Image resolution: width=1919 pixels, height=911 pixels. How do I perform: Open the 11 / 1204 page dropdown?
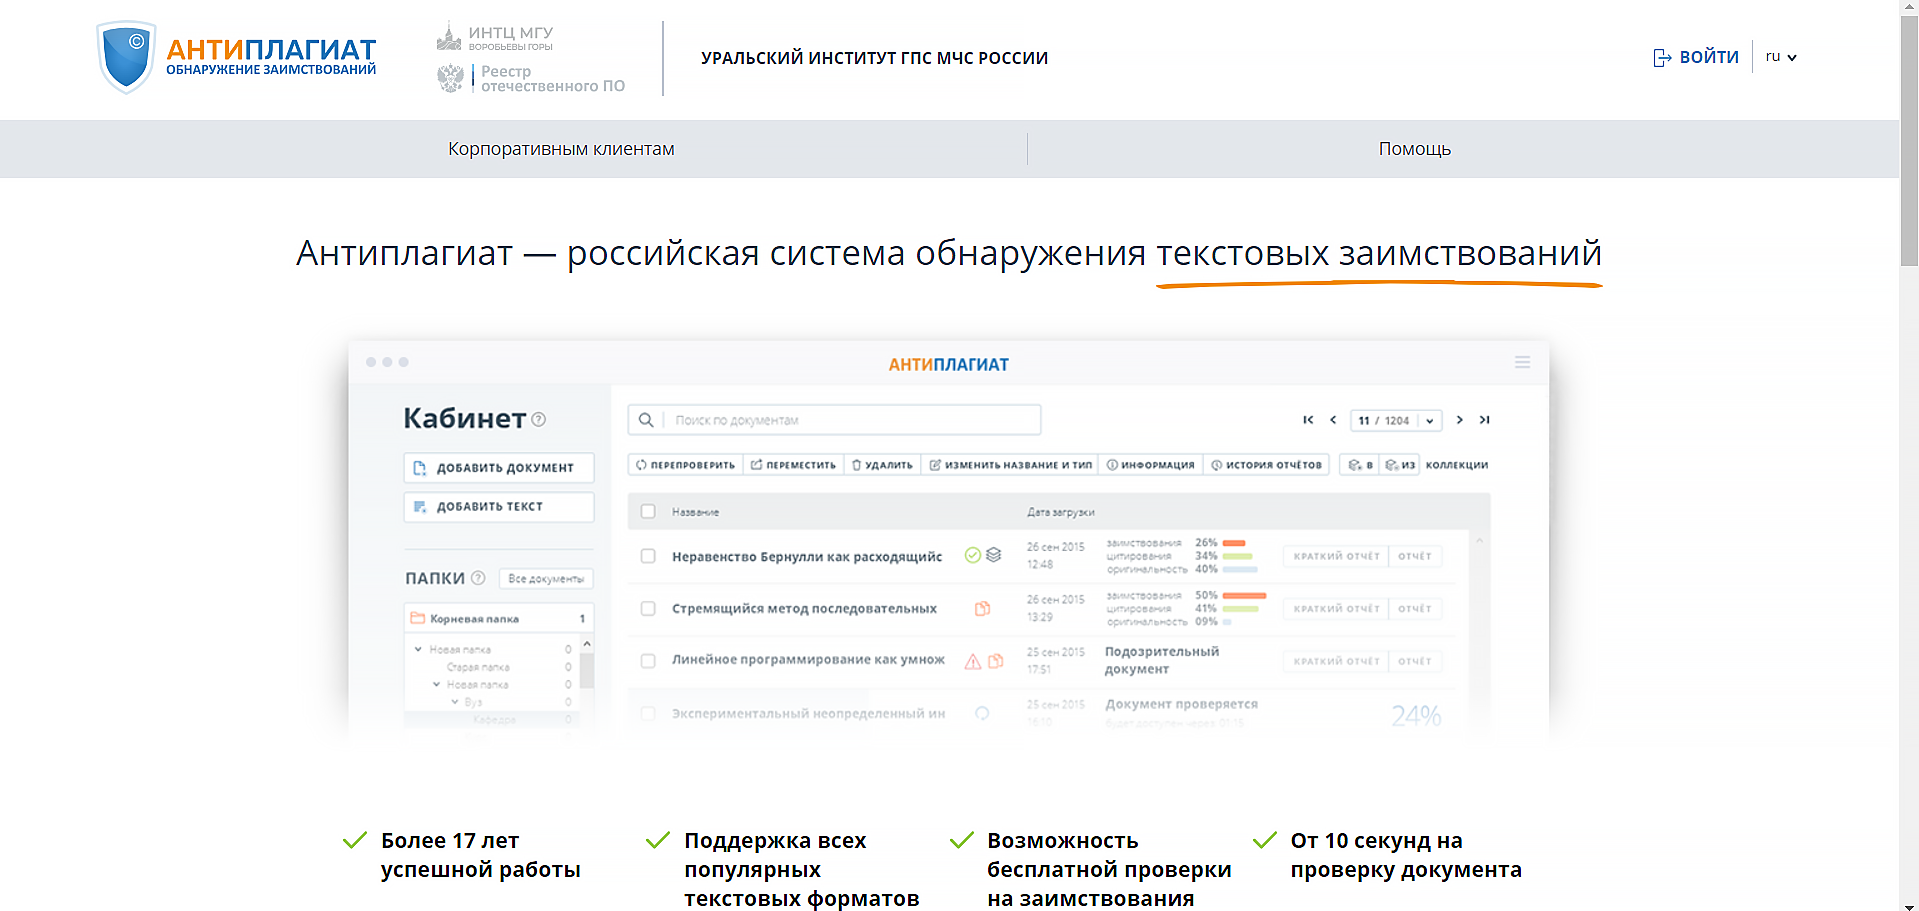click(x=1396, y=420)
